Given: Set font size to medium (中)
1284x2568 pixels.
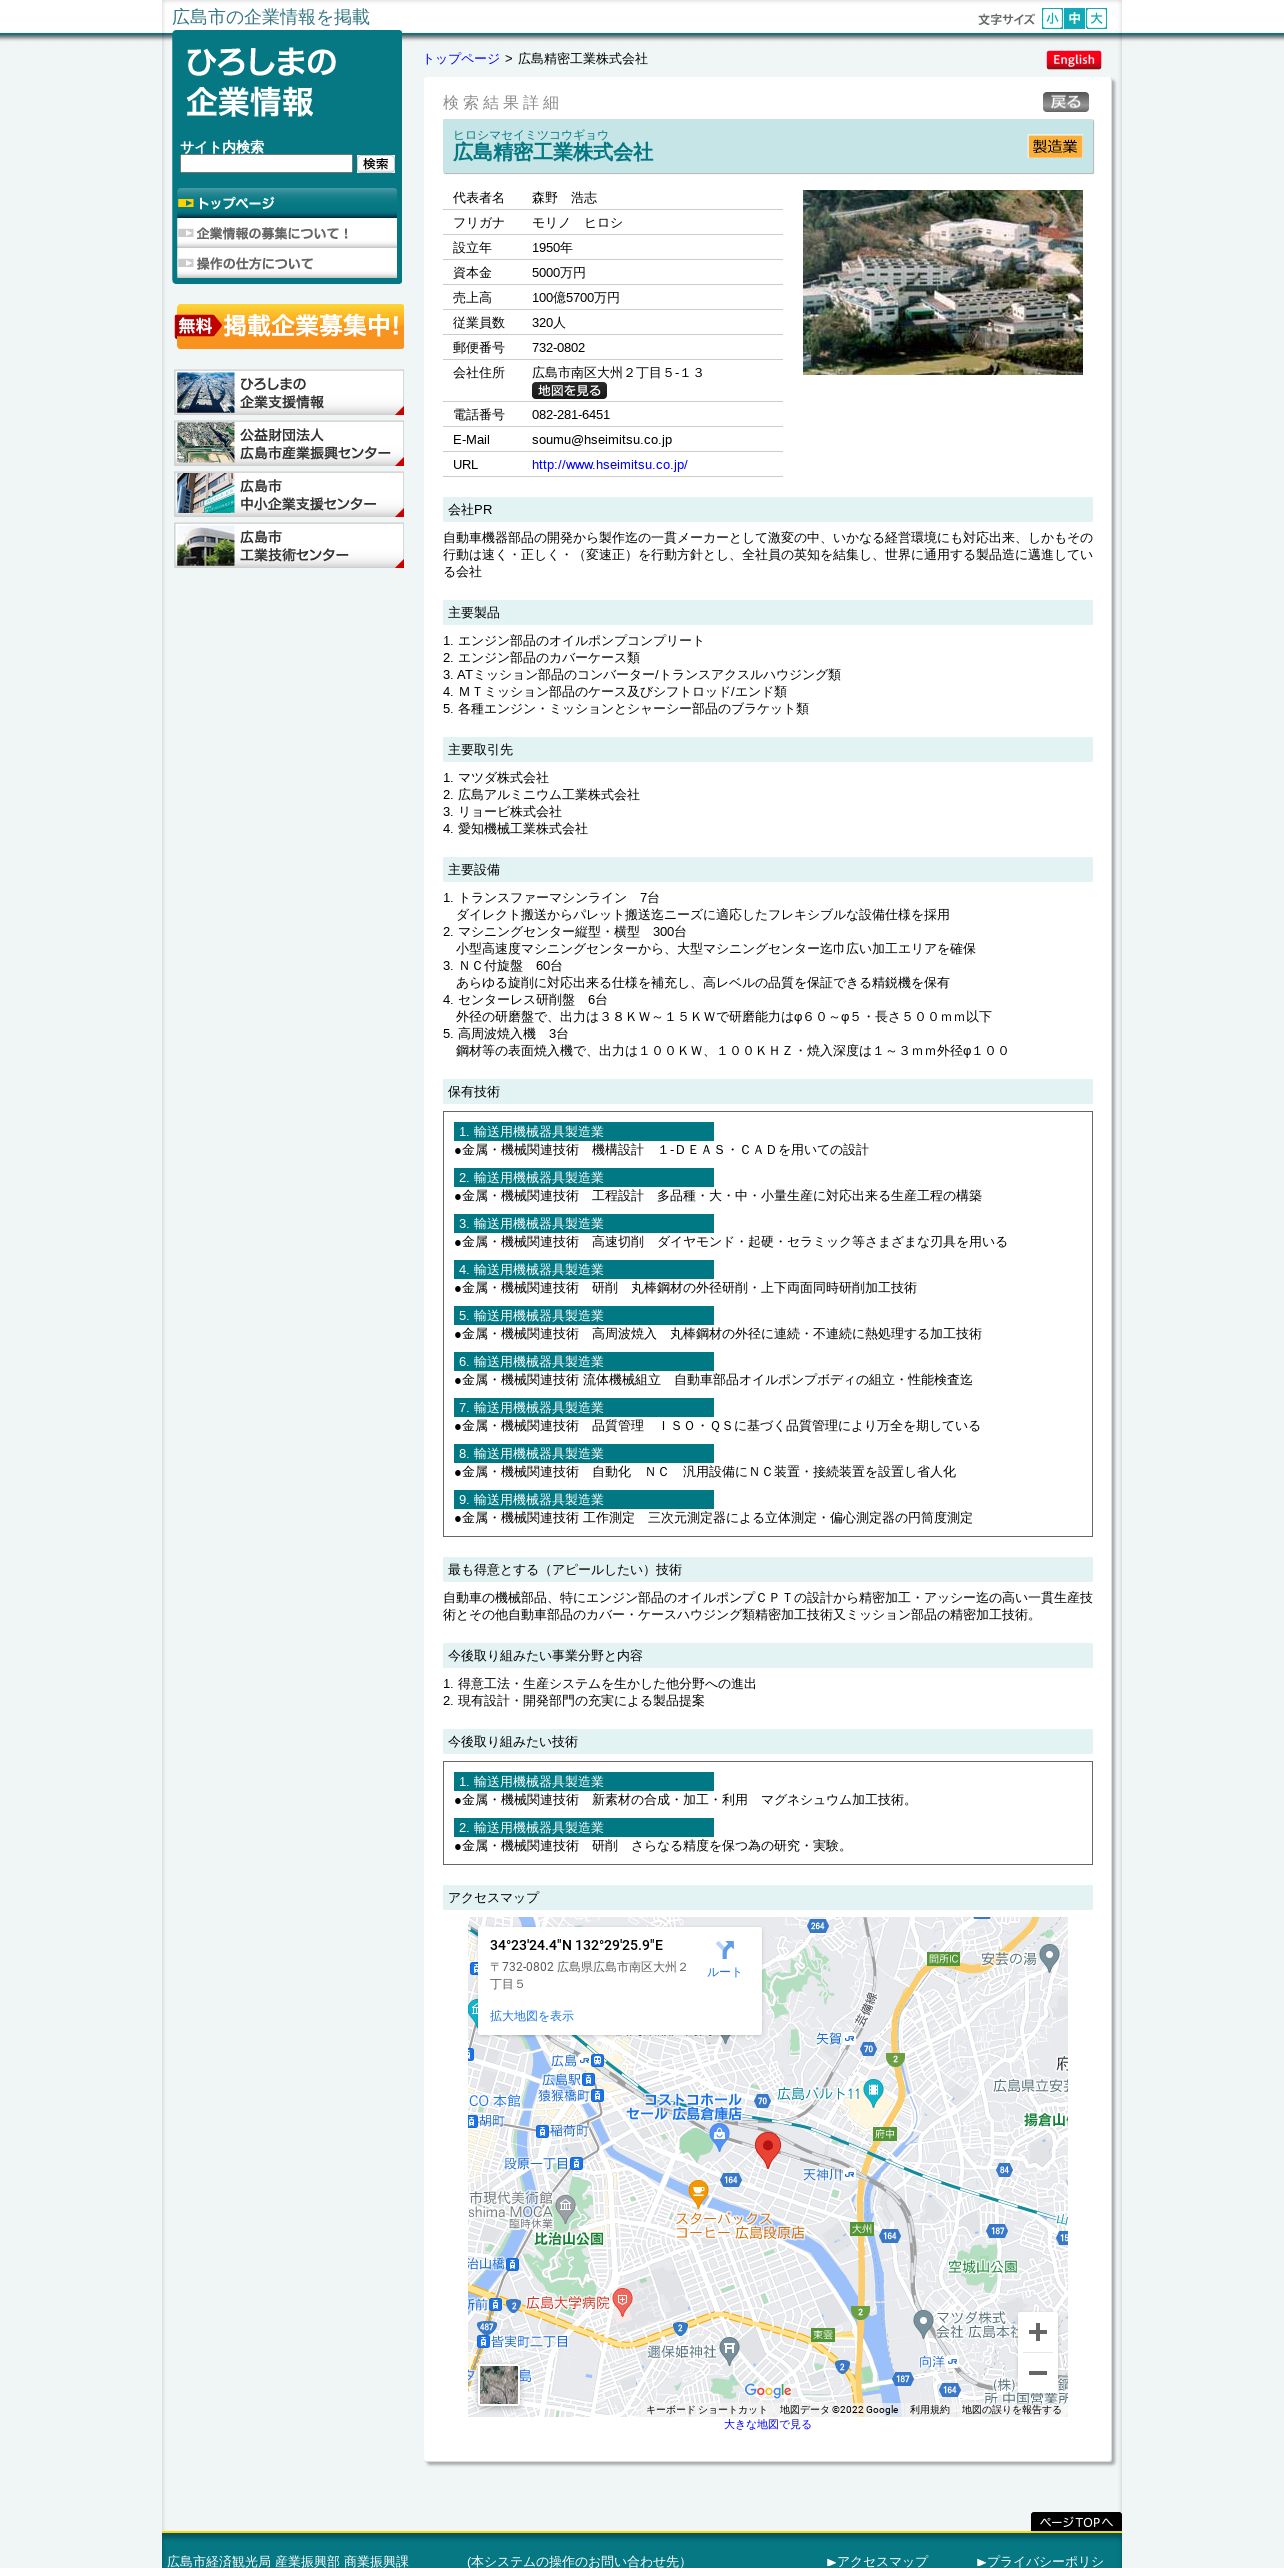Looking at the screenshot, I should tap(1074, 18).
